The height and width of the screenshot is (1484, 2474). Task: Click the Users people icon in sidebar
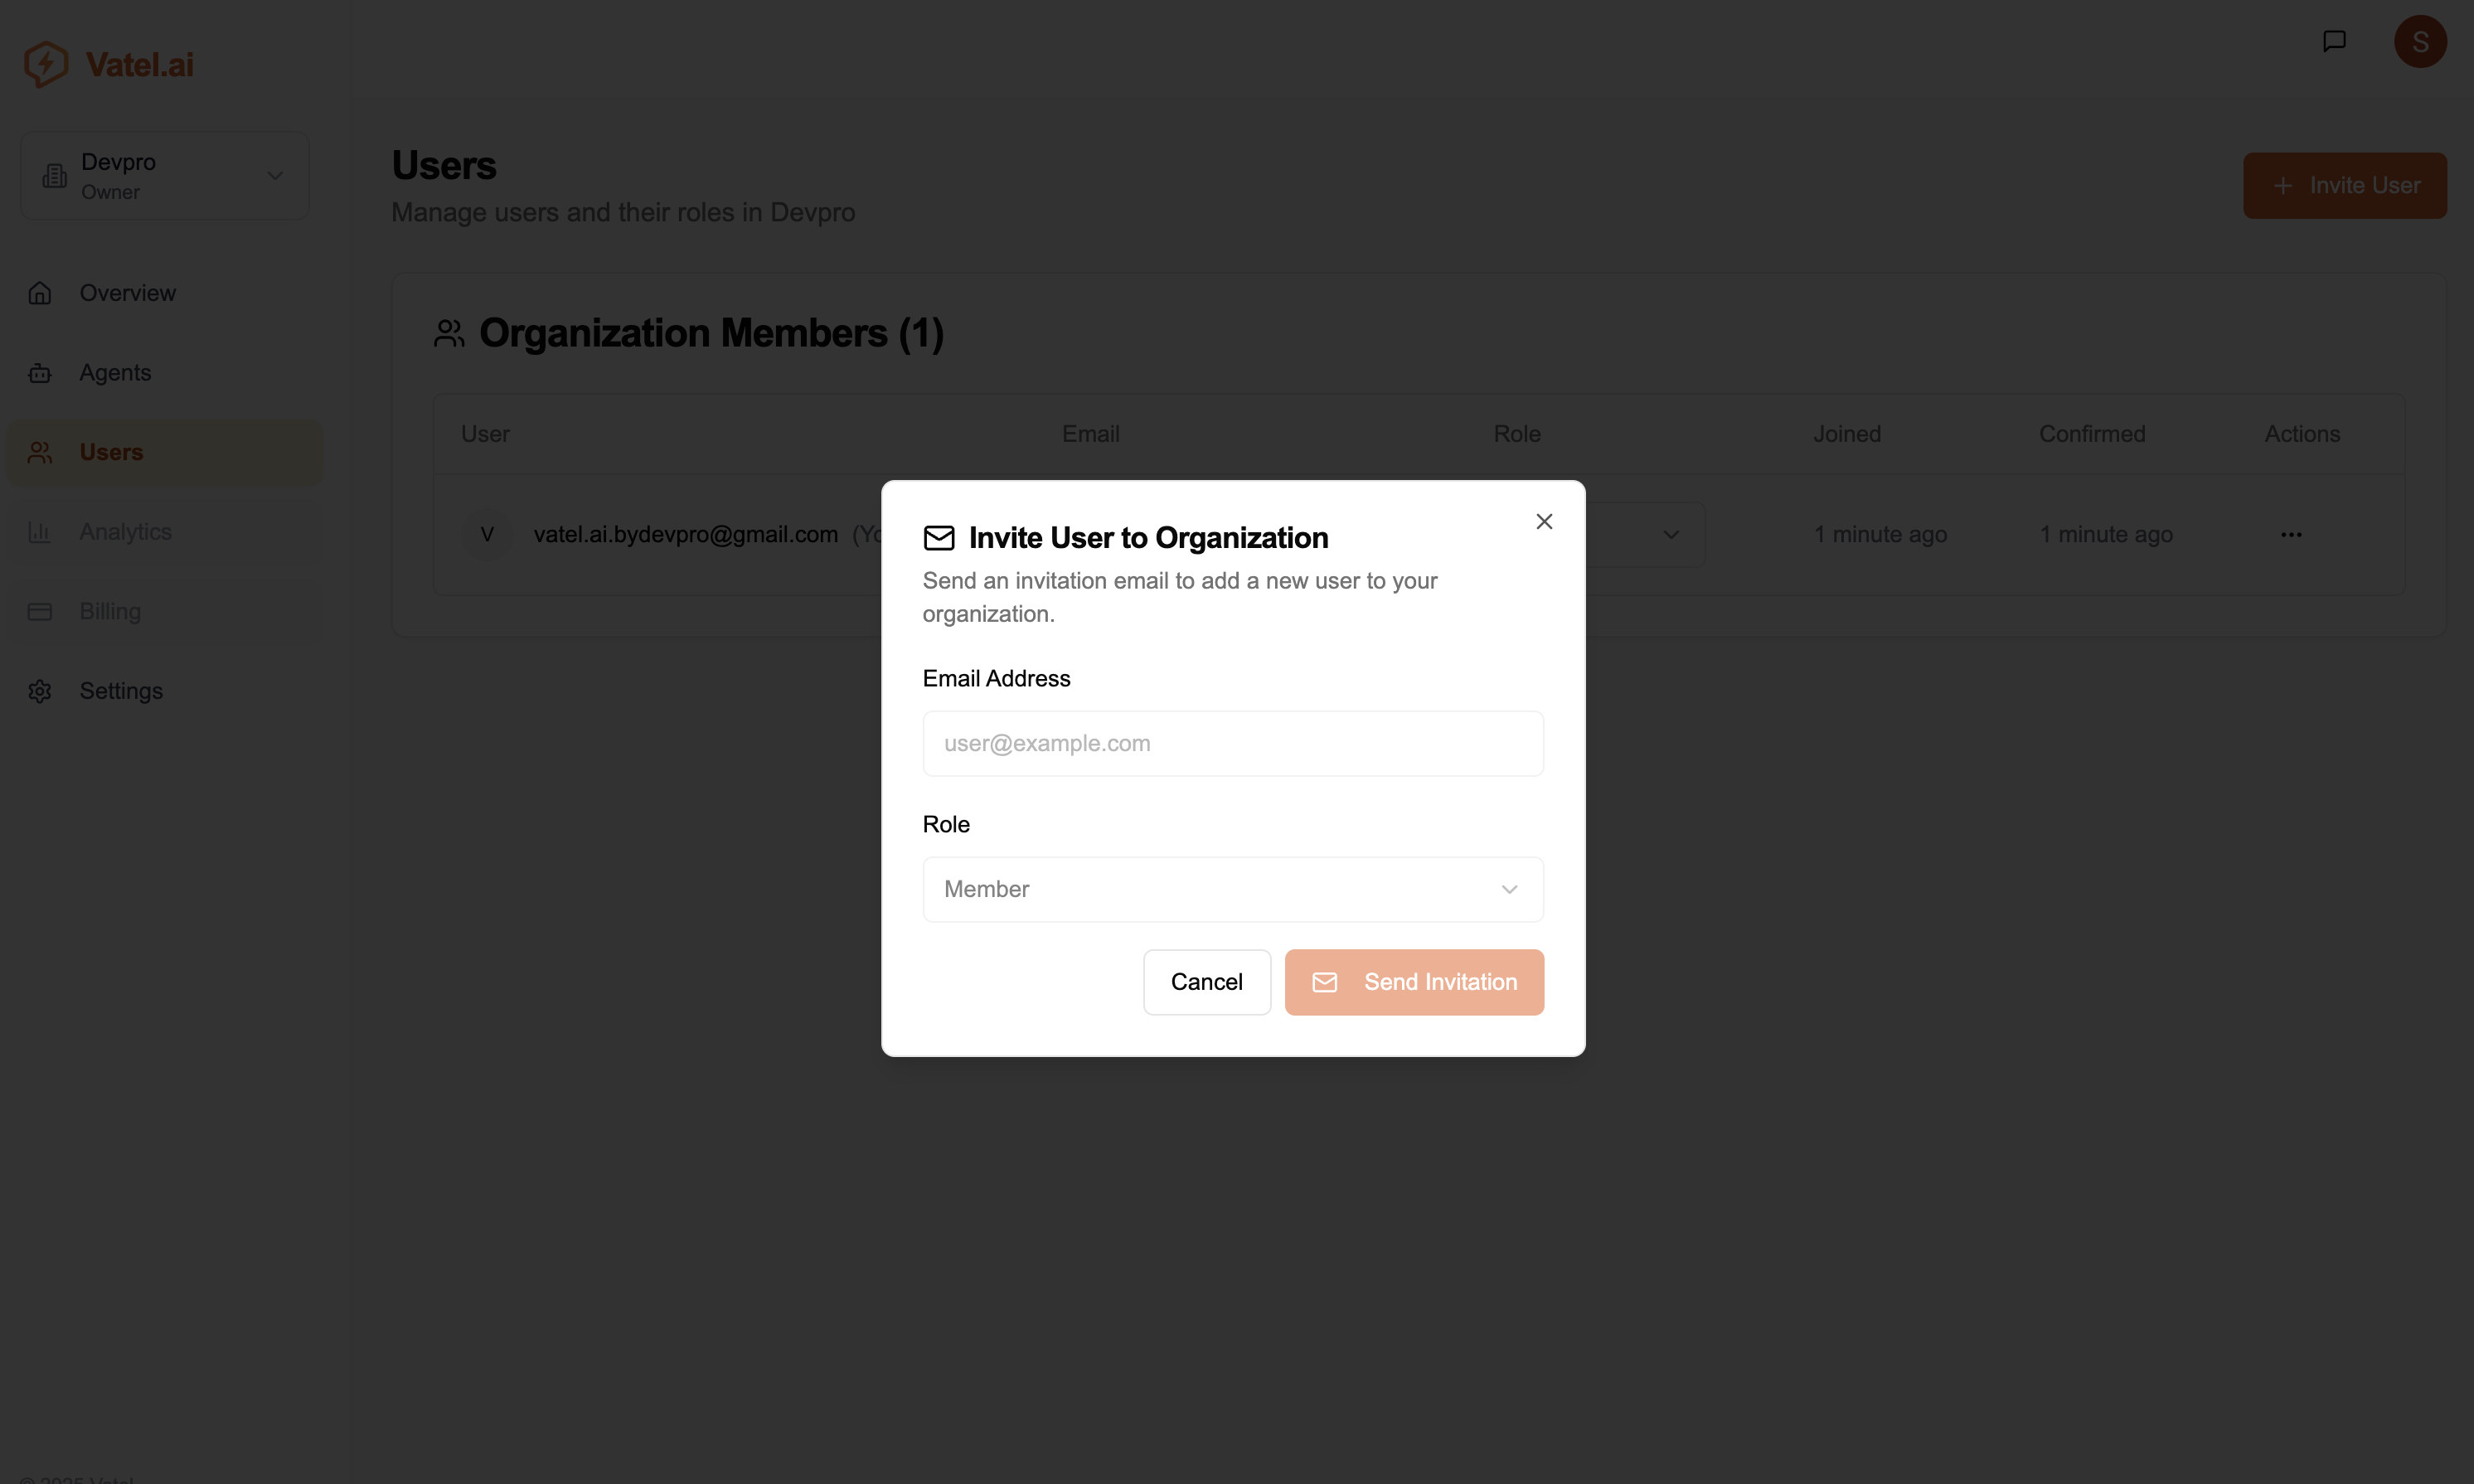[x=40, y=452]
